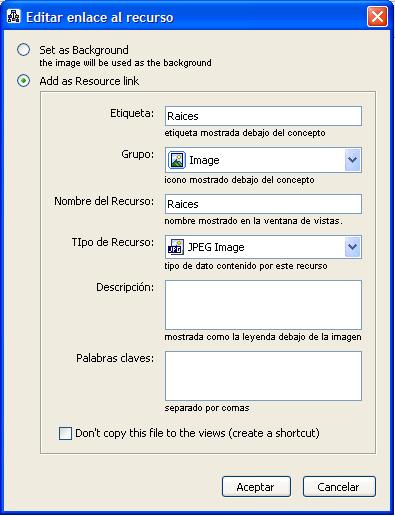Image resolution: width=395 pixels, height=516 pixels.
Task: Click the Palabras claves text area
Action: [x=263, y=376]
